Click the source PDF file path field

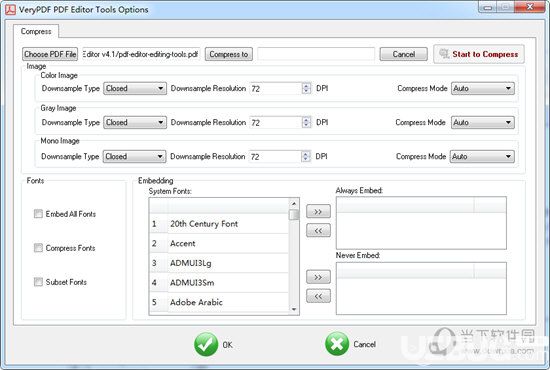[x=141, y=54]
